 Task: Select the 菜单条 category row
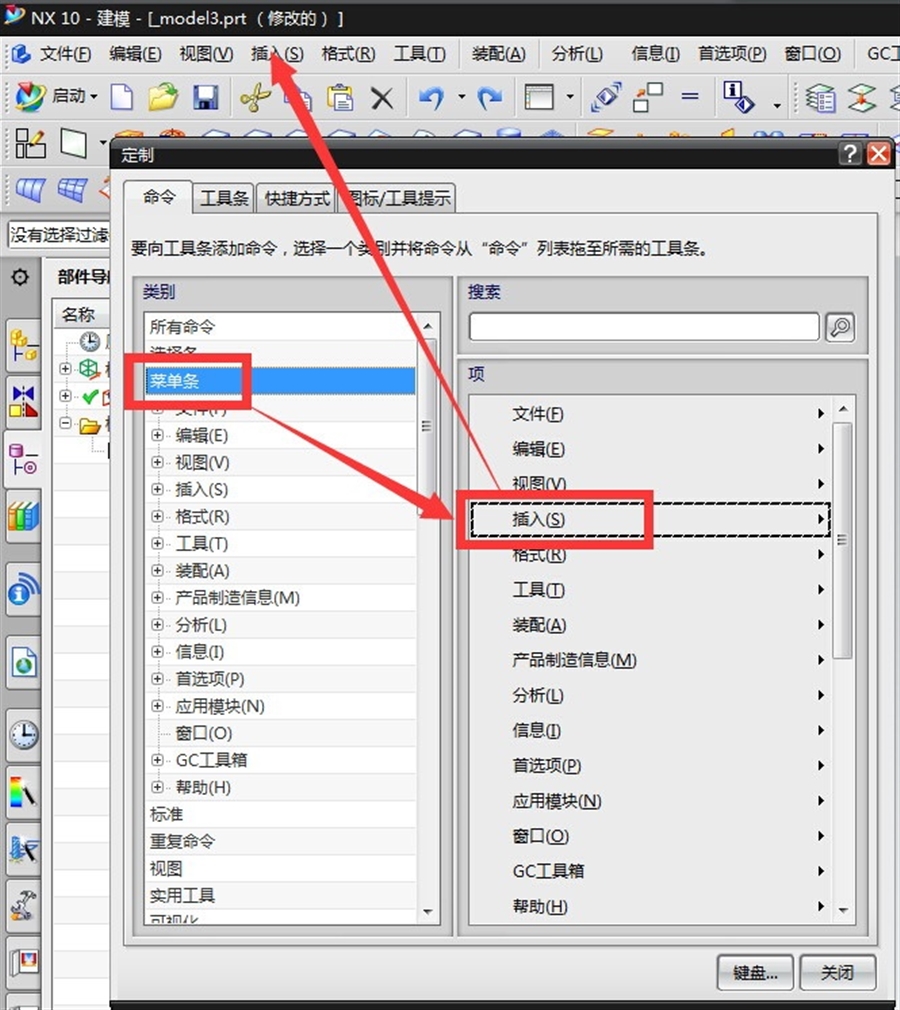coord(280,381)
